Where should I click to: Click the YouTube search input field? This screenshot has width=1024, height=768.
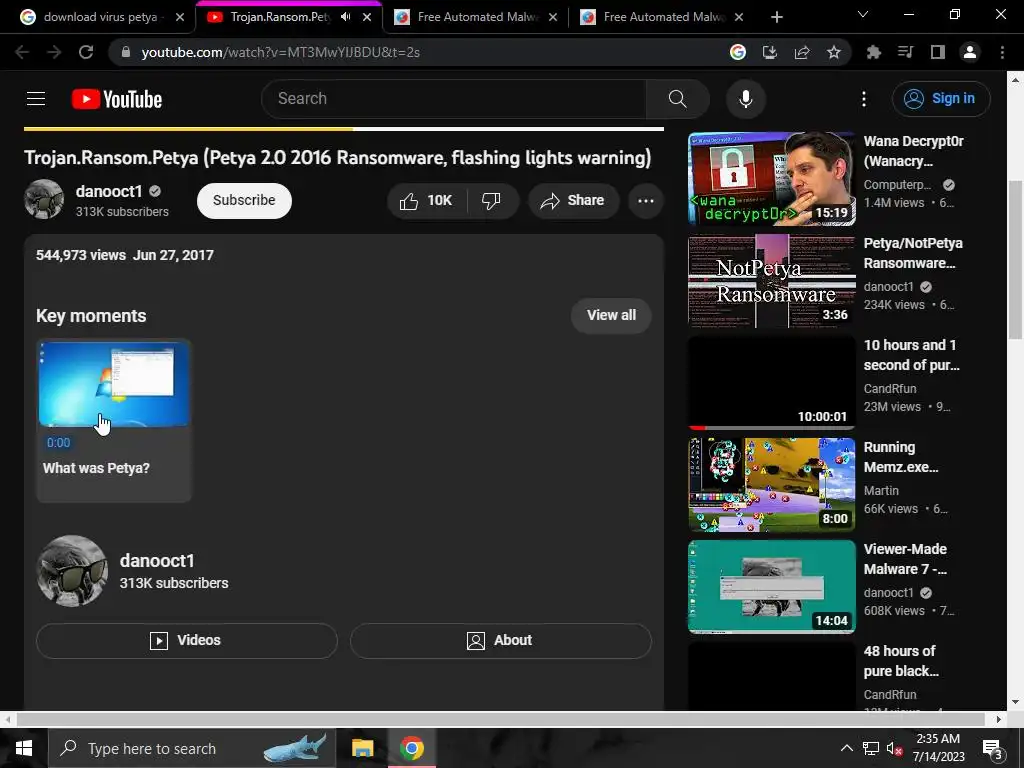tap(454, 99)
